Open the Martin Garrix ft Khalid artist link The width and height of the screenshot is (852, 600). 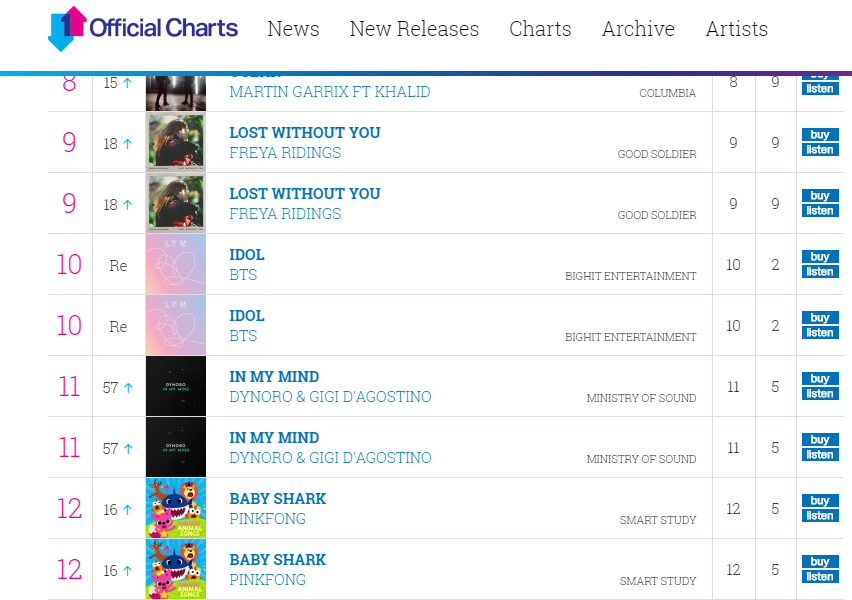coord(330,92)
